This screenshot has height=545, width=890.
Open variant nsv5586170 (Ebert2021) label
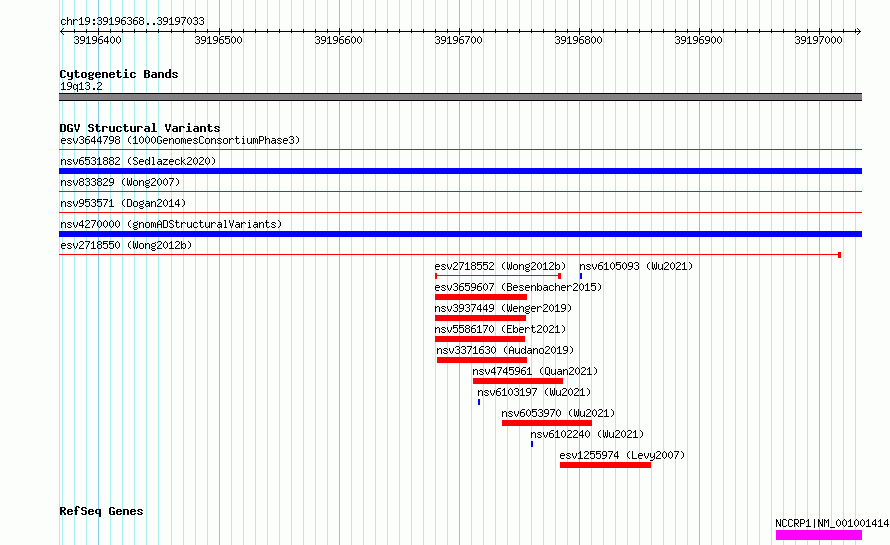click(500, 329)
